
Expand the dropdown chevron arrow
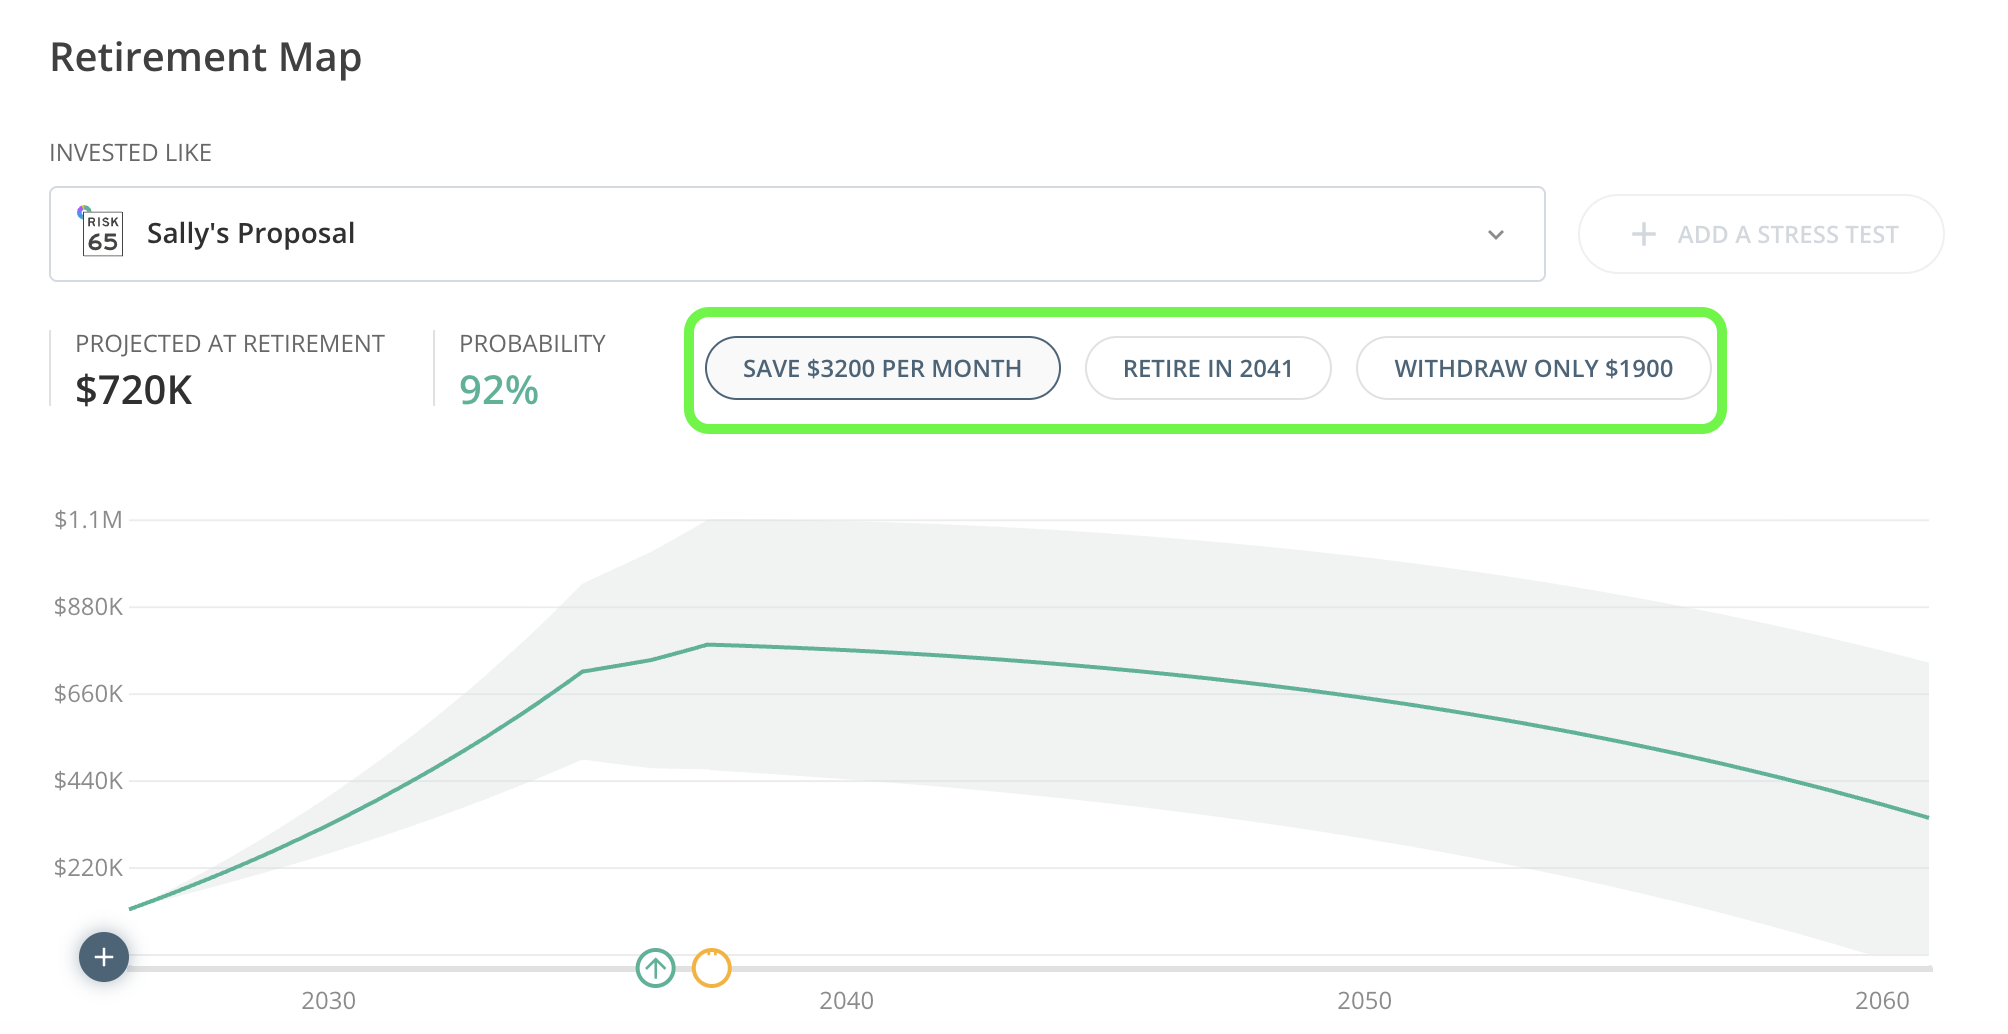[x=1495, y=235]
